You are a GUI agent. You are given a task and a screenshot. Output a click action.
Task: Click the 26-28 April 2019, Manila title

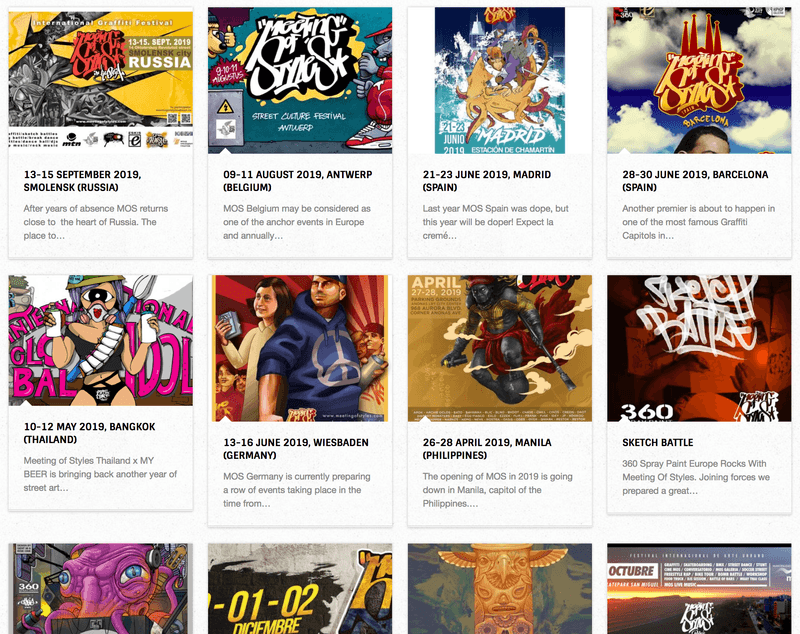coord(487,449)
